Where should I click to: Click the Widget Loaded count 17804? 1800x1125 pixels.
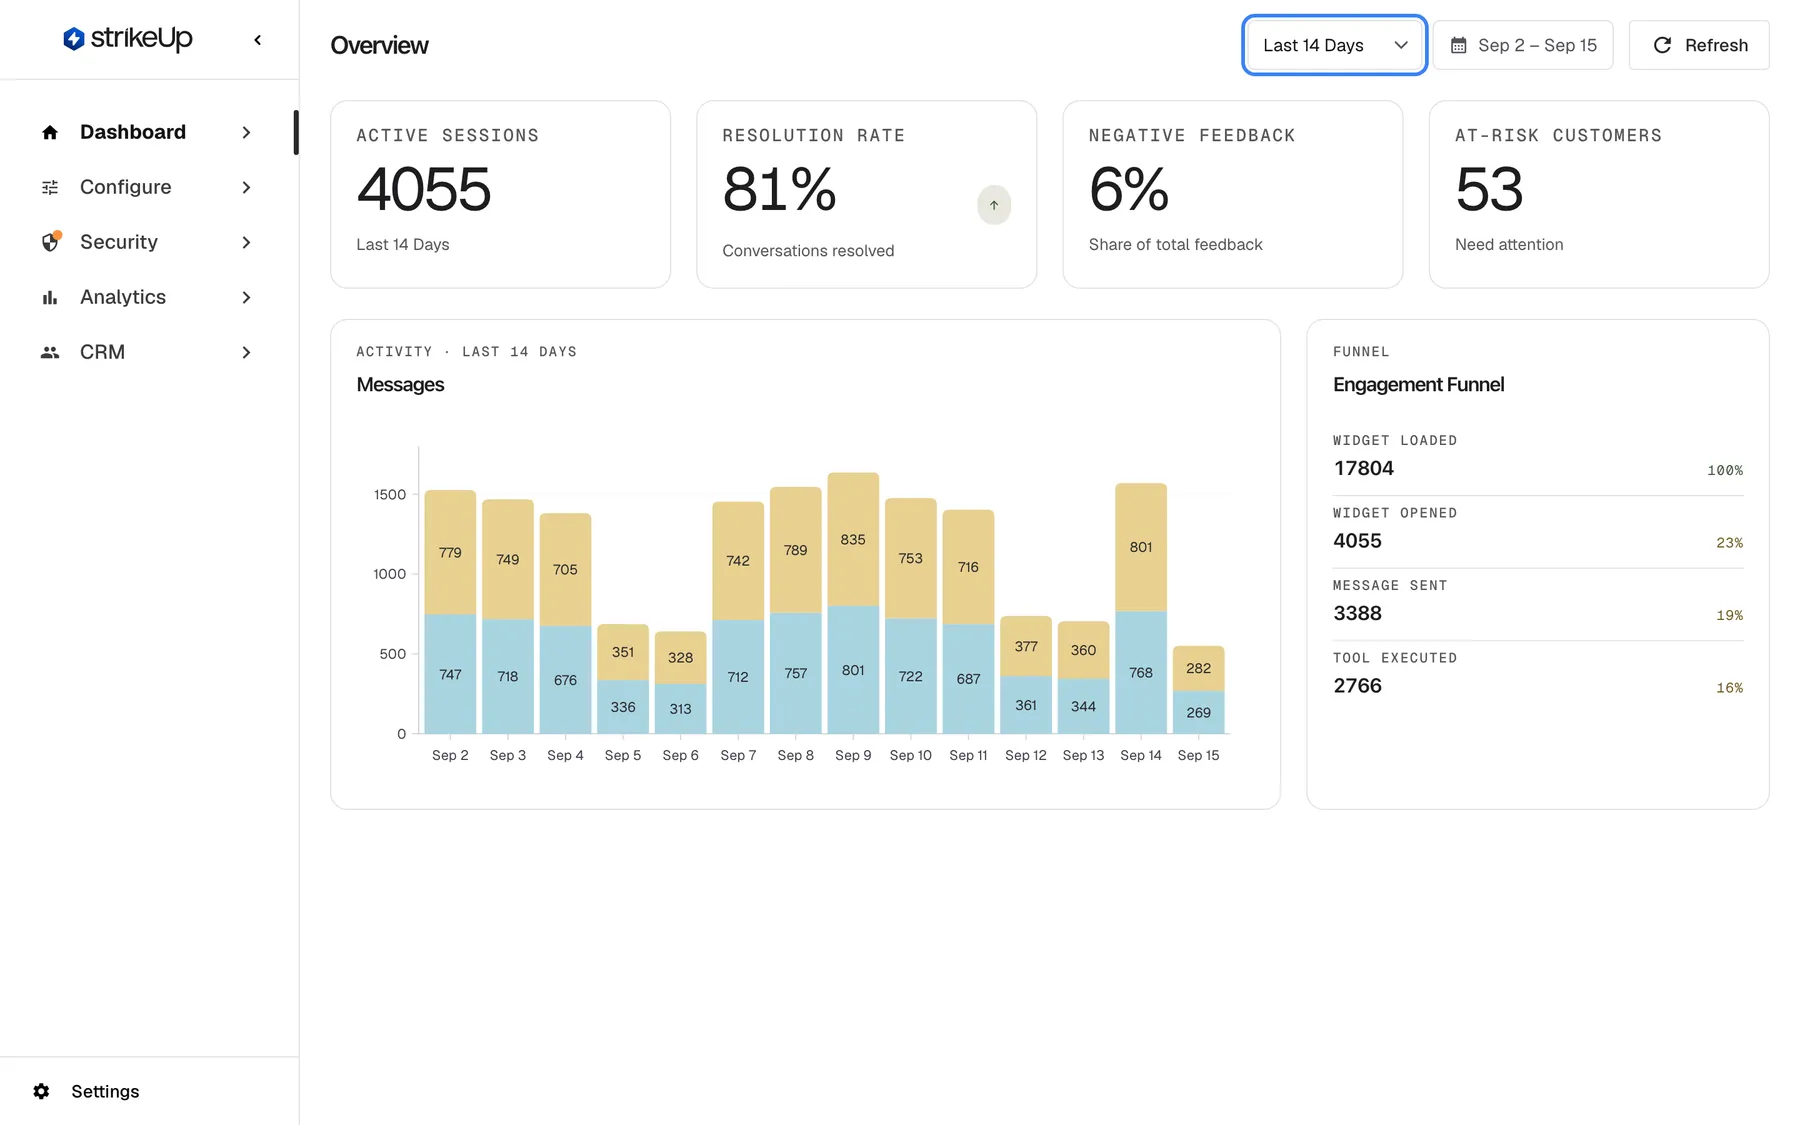point(1363,468)
